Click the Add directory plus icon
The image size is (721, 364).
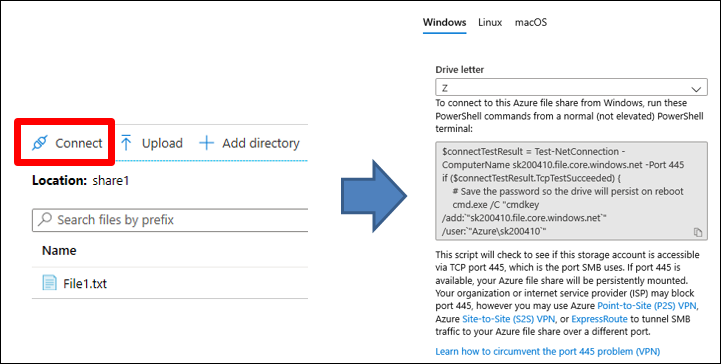point(206,143)
